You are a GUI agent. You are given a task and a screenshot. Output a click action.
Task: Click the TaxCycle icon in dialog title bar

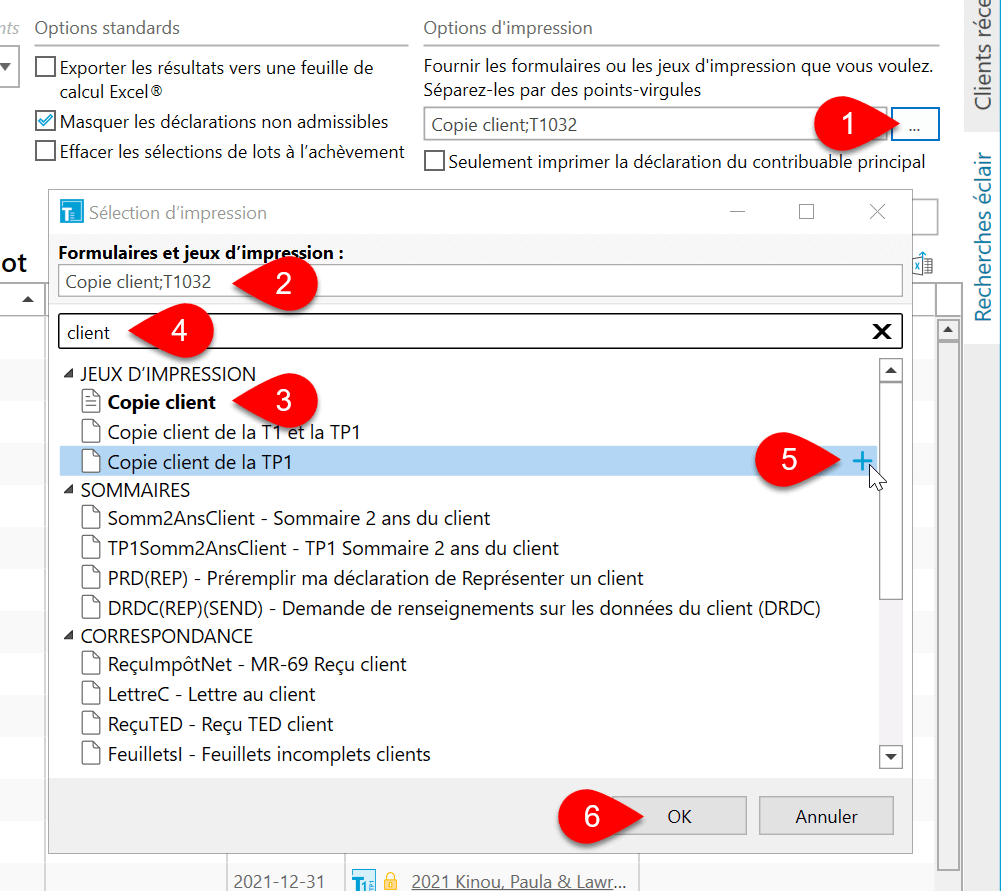tap(72, 212)
